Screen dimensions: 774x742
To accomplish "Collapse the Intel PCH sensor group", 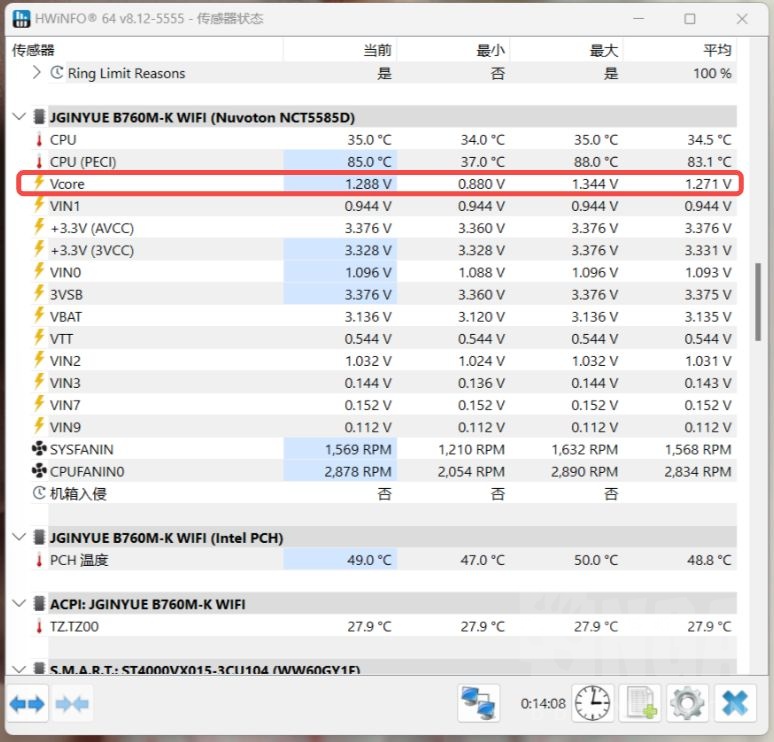I will click(19, 538).
